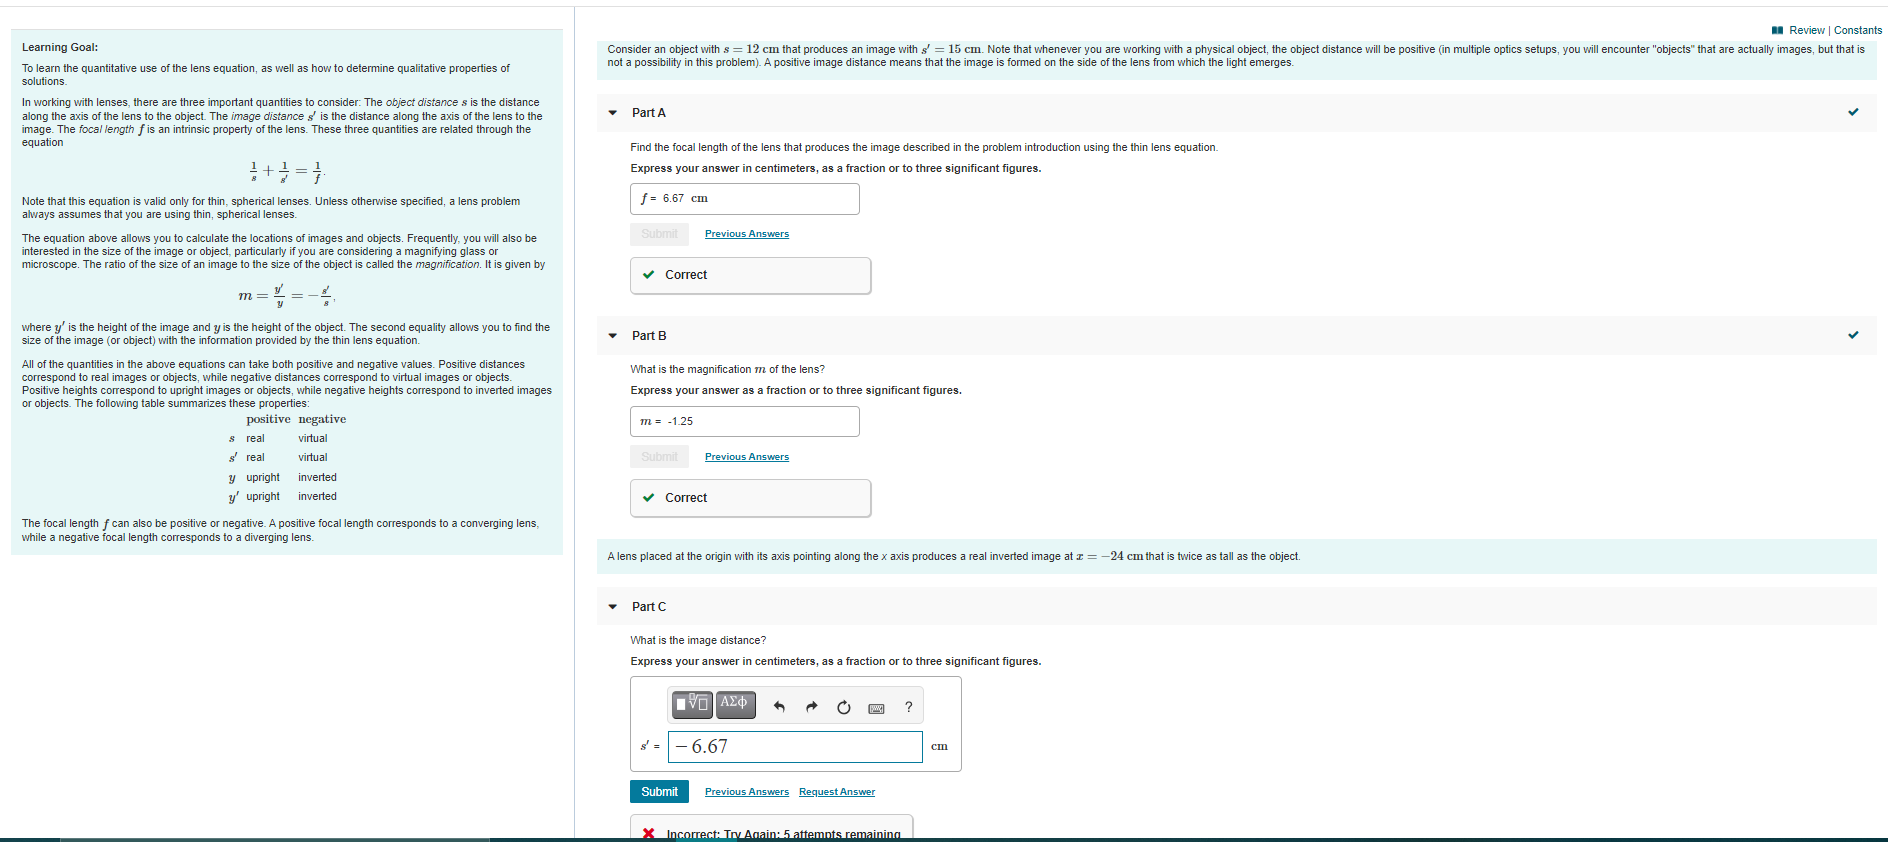The width and height of the screenshot is (1888, 842).
Task: Click 'What is the image distance?' question text
Action: pyautogui.click(x=698, y=640)
